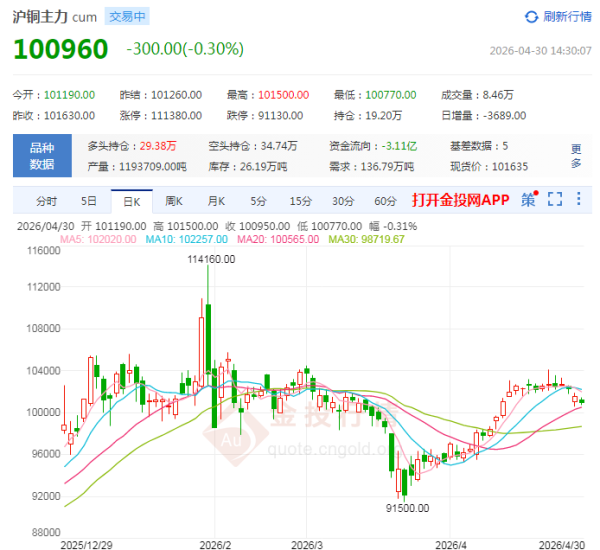Click the timestamp 2026-04-30 14:30:07
This screenshot has width=600, height=550.
(x=540, y=51)
